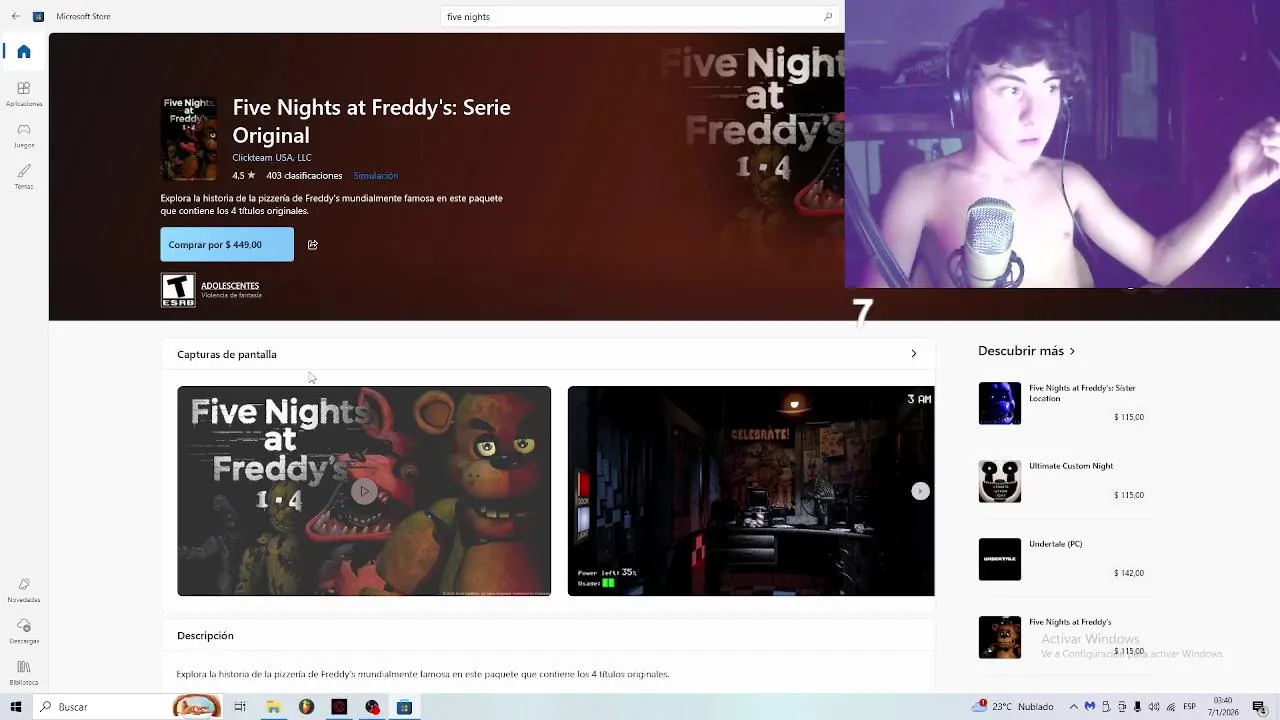Viewport: 1280px width, 720px height.
Task: Play the trailer video thumbnail
Action: 364,491
